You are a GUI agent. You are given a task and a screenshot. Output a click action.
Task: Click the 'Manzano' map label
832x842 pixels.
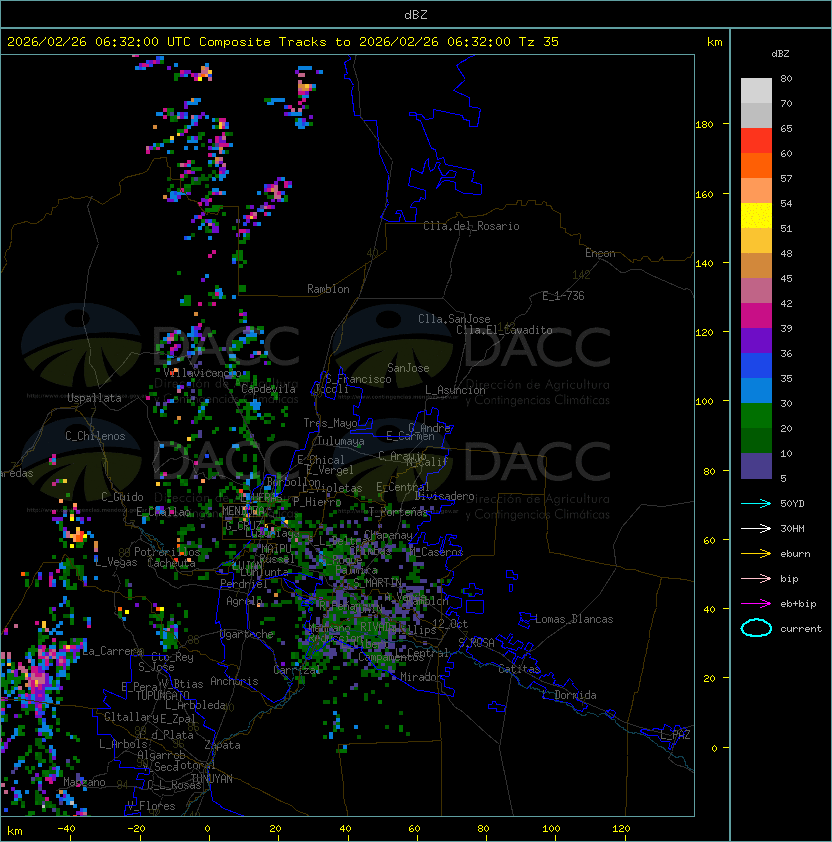click(84, 782)
